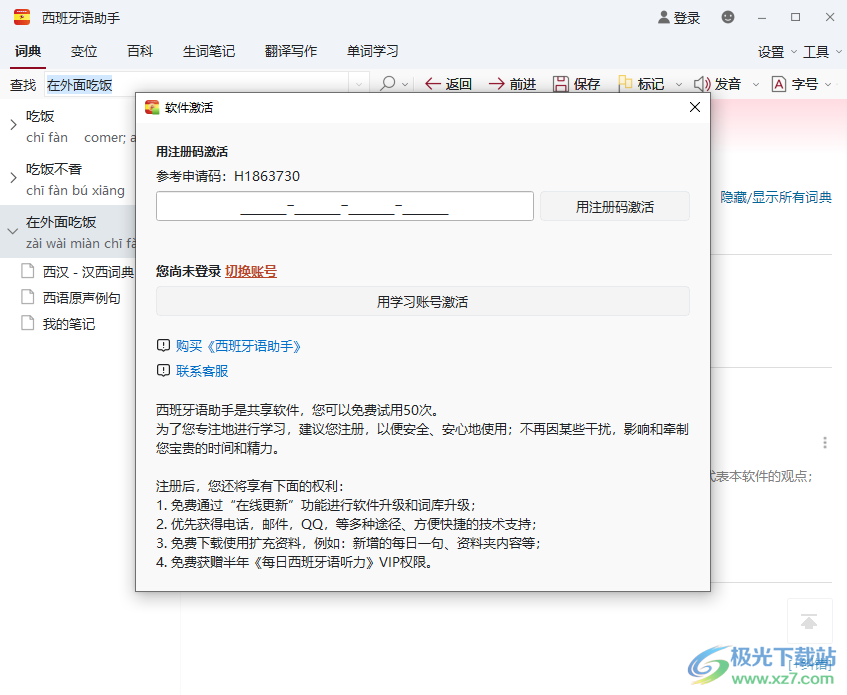The height and width of the screenshot is (695, 847).
Task: Open the three-dot more options icon
Action: (824, 443)
